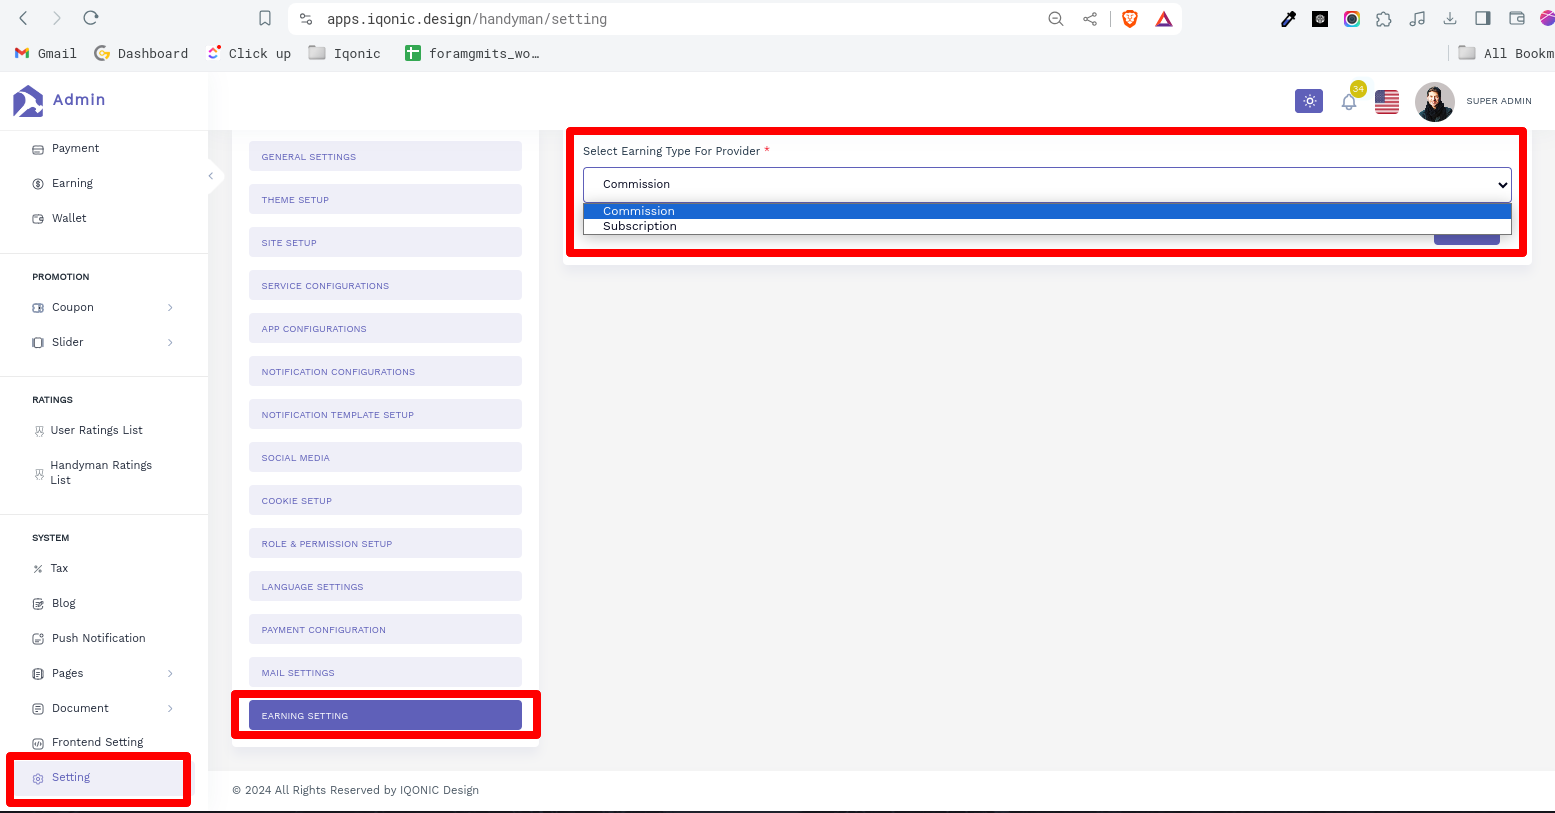This screenshot has width=1555, height=813.
Task: Open Tax in the sidebar
Action: [x=59, y=568]
